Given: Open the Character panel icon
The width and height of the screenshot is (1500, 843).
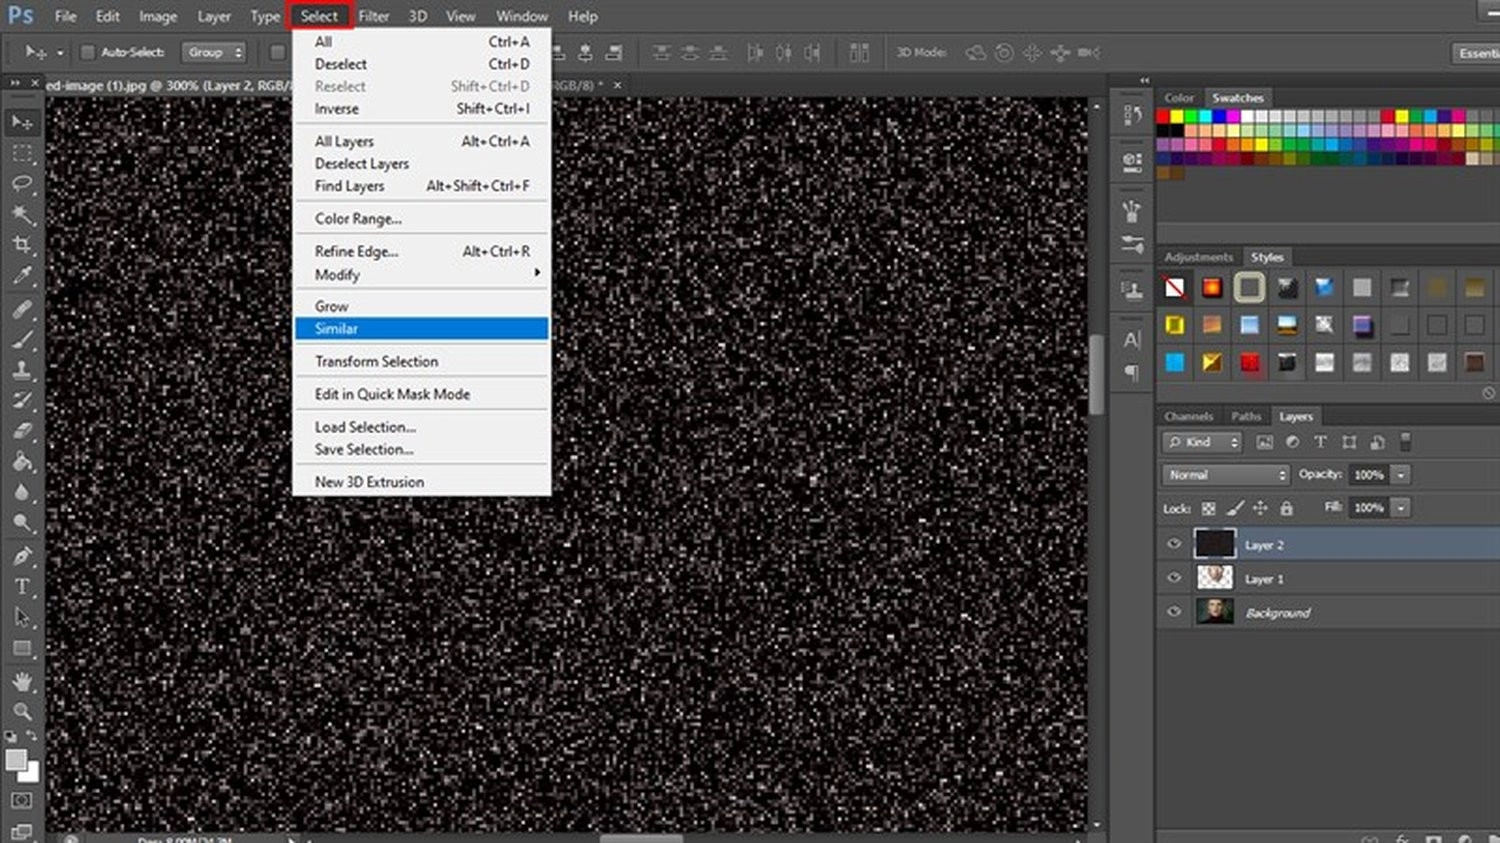Looking at the screenshot, I should [x=1132, y=340].
